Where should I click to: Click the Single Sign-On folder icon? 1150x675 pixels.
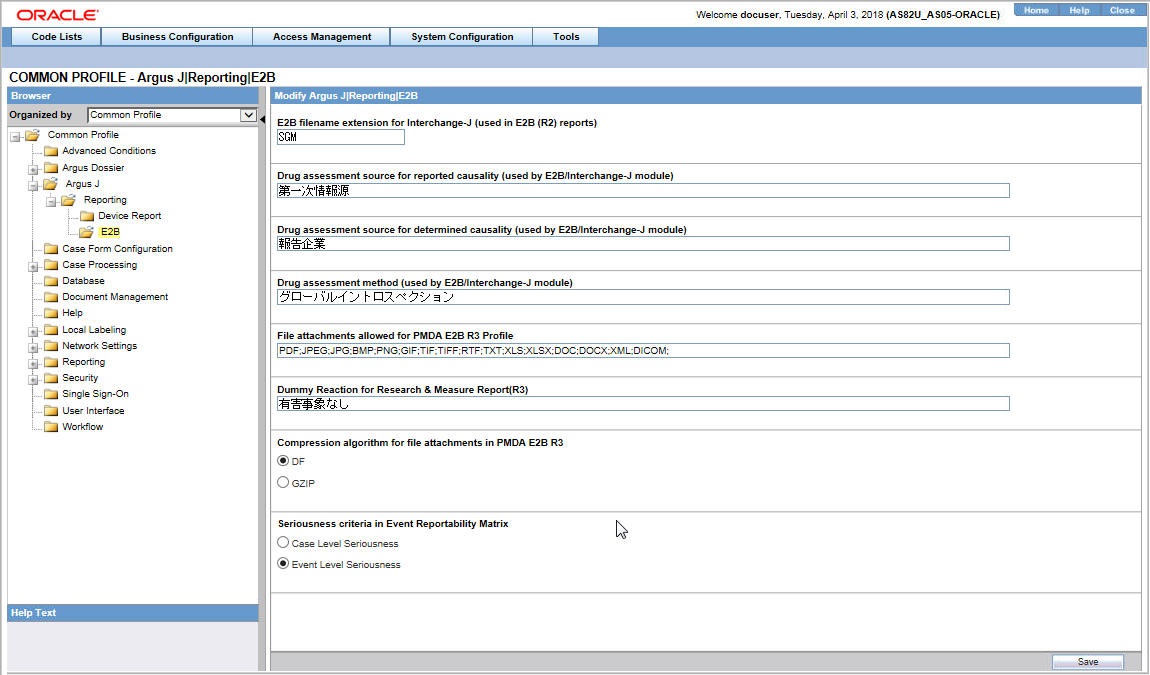[51, 394]
